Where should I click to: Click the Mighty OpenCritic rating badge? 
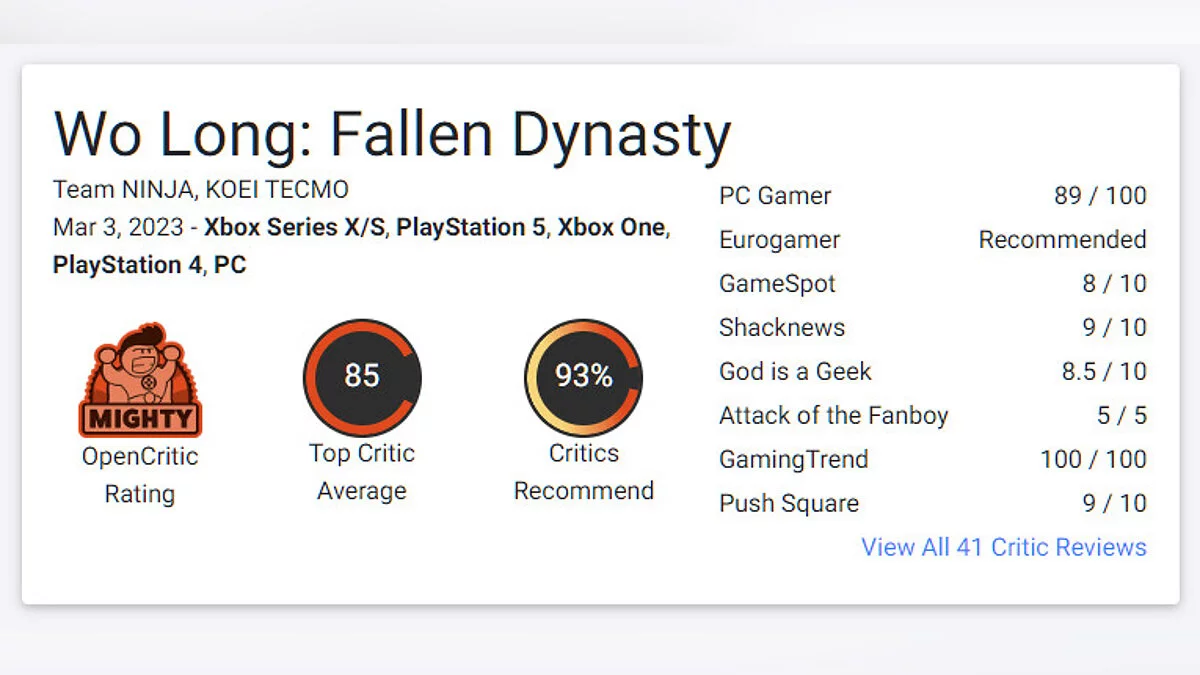tap(139, 381)
